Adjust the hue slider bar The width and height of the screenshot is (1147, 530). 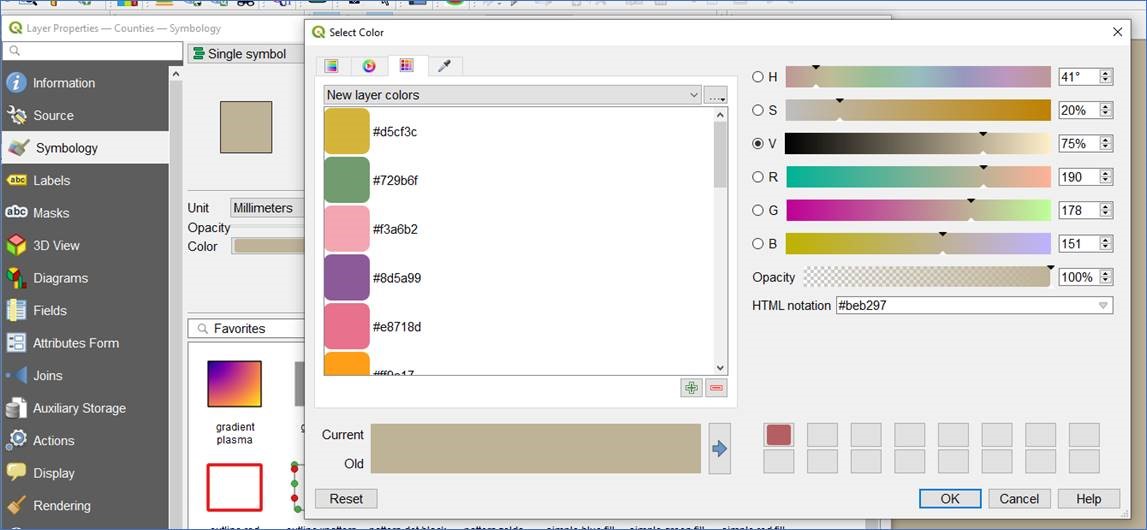coord(918,77)
